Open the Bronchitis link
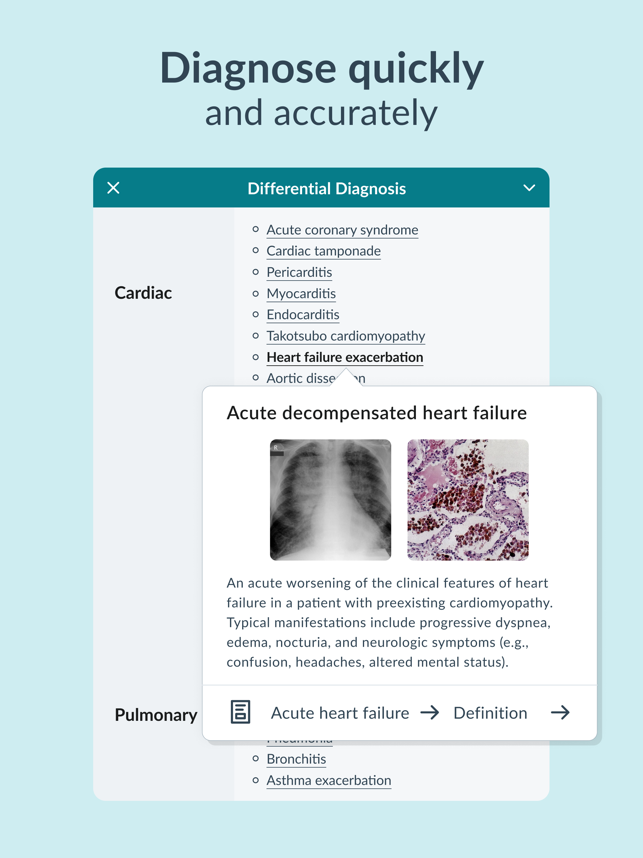The width and height of the screenshot is (643, 858). click(x=296, y=759)
